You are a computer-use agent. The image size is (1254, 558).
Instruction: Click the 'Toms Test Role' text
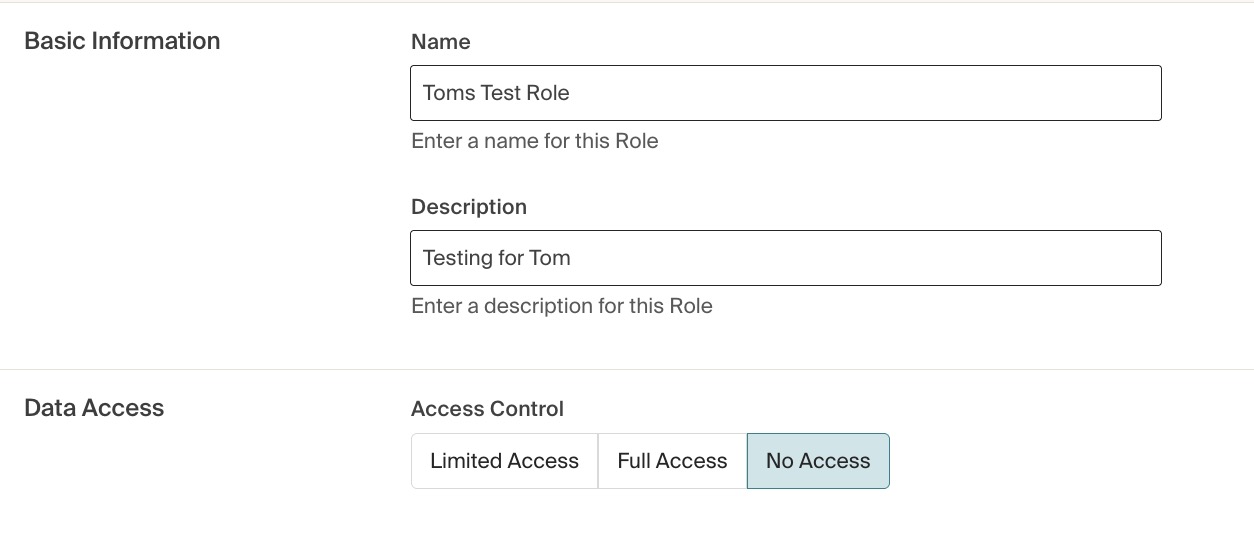496,93
